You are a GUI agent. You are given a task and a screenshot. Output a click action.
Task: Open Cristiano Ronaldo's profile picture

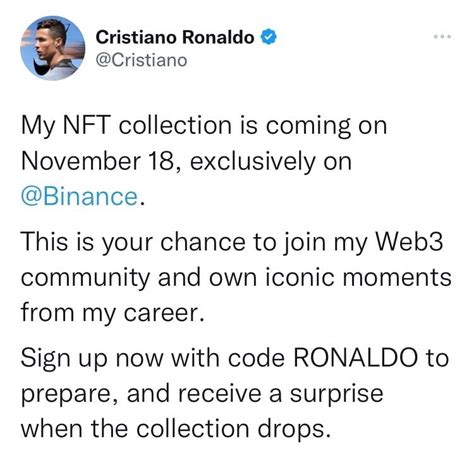click(x=53, y=48)
